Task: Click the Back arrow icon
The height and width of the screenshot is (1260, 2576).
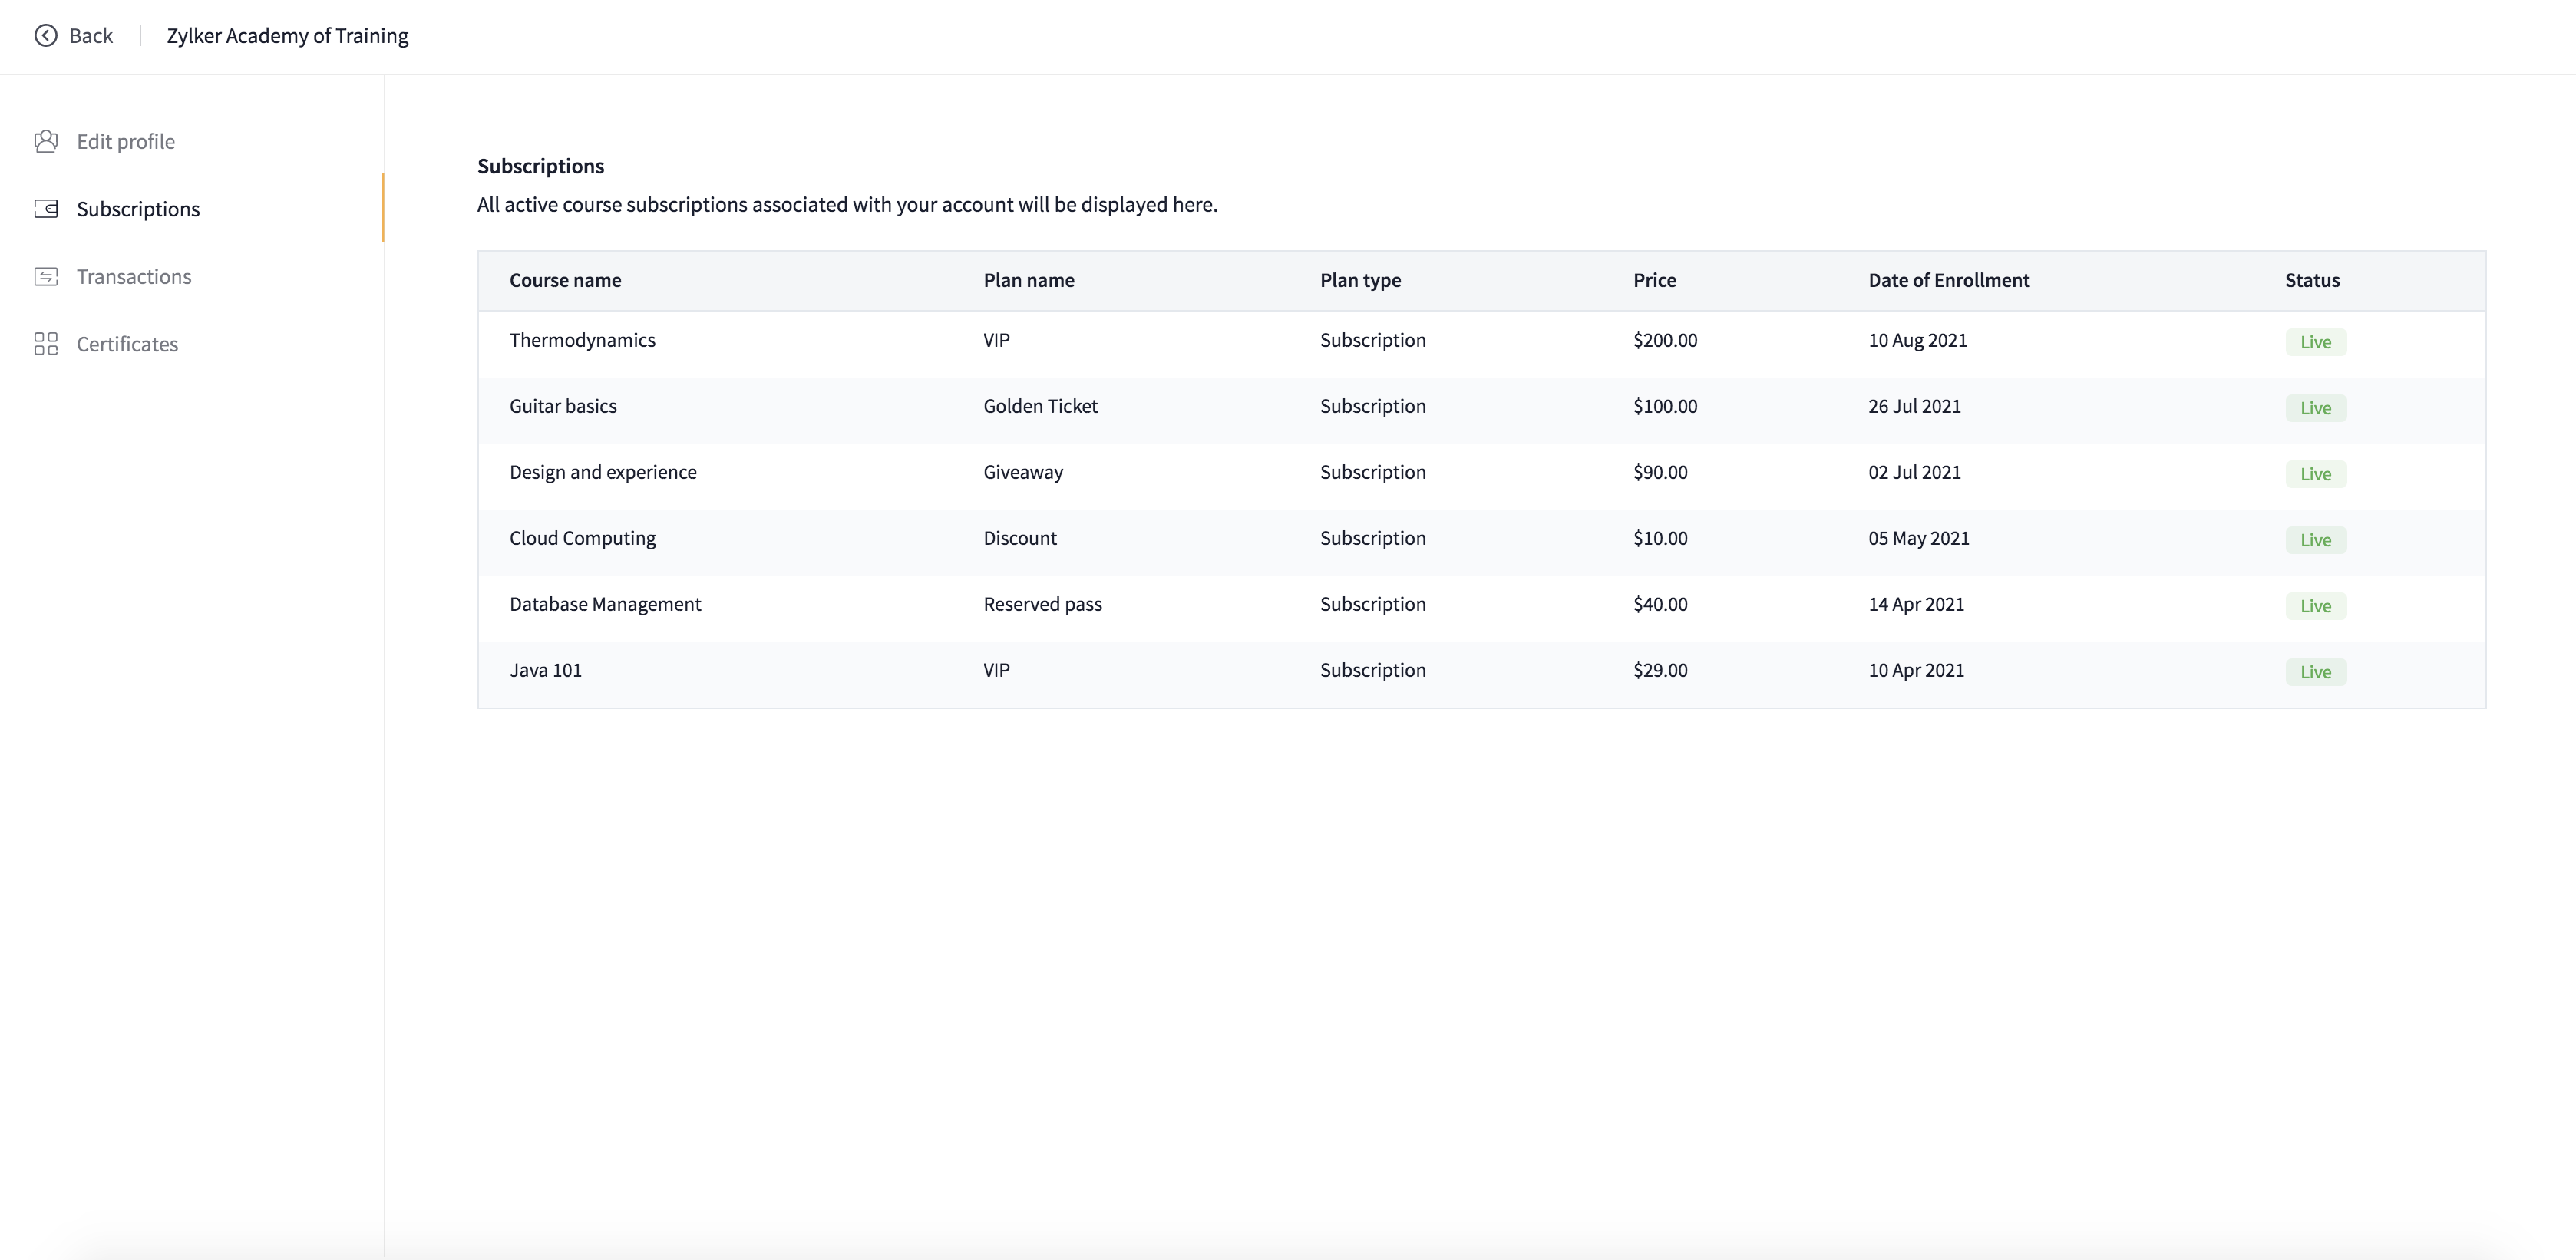Action: click(46, 36)
